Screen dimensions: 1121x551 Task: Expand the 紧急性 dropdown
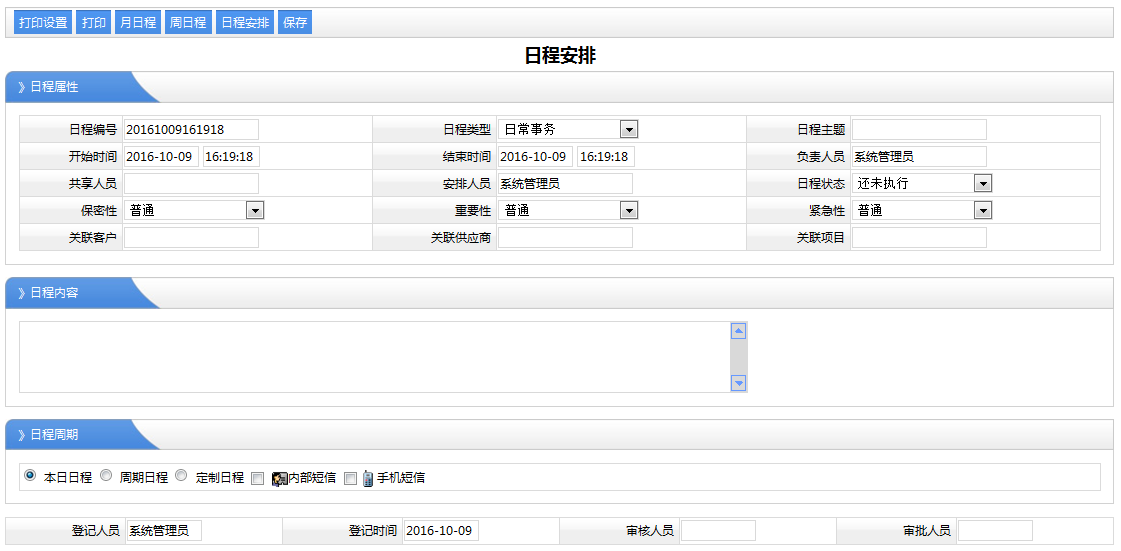click(982, 210)
